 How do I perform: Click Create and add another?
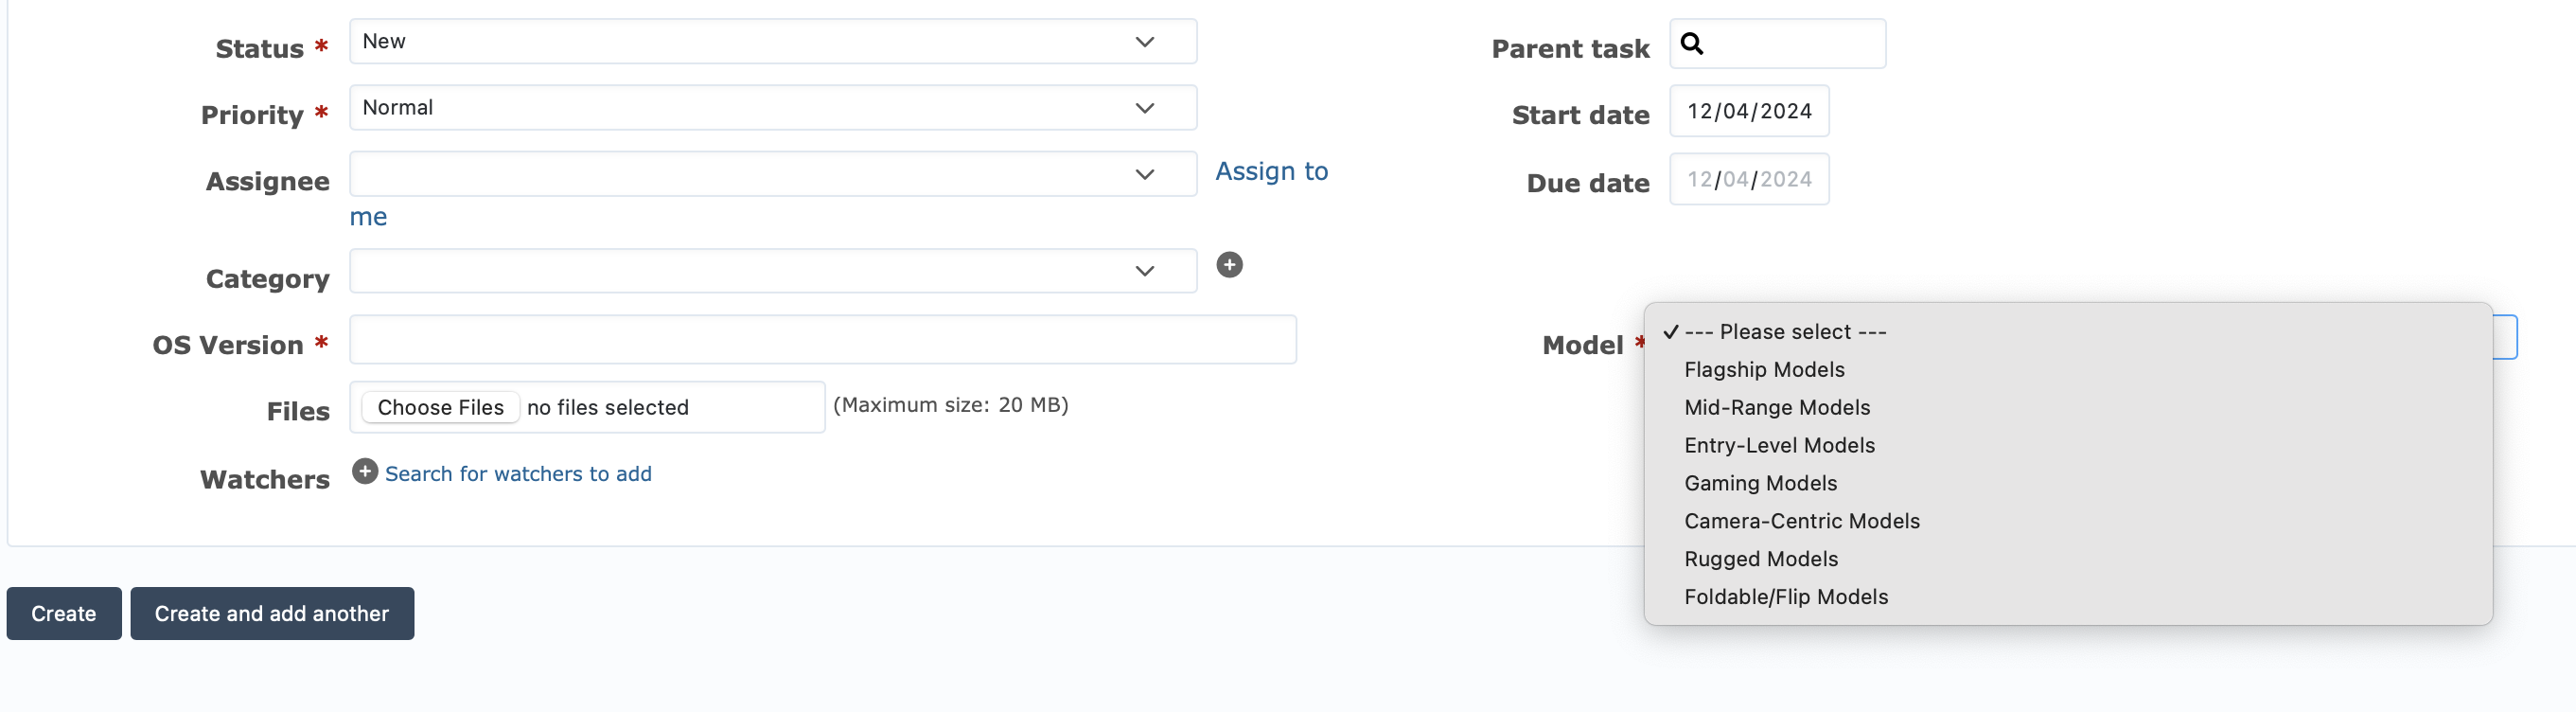[x=272, y=613]
